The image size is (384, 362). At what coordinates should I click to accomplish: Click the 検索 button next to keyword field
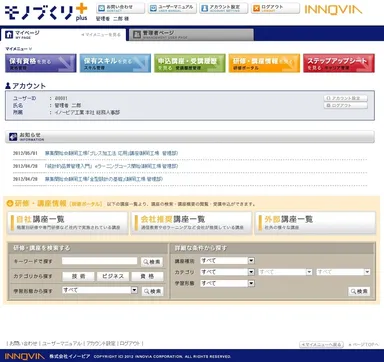(152, 262)
